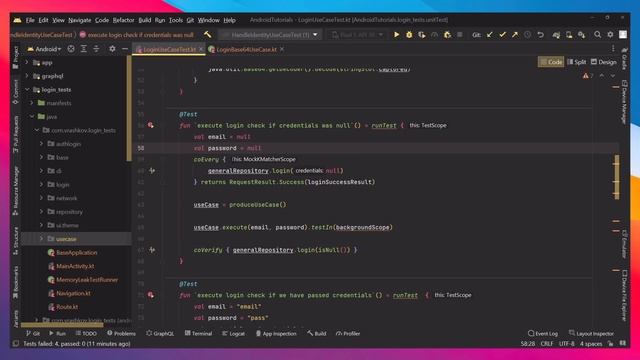Close the LoginBase64UseCase.kt tab

pyautogui.click(x=282, y=49)
